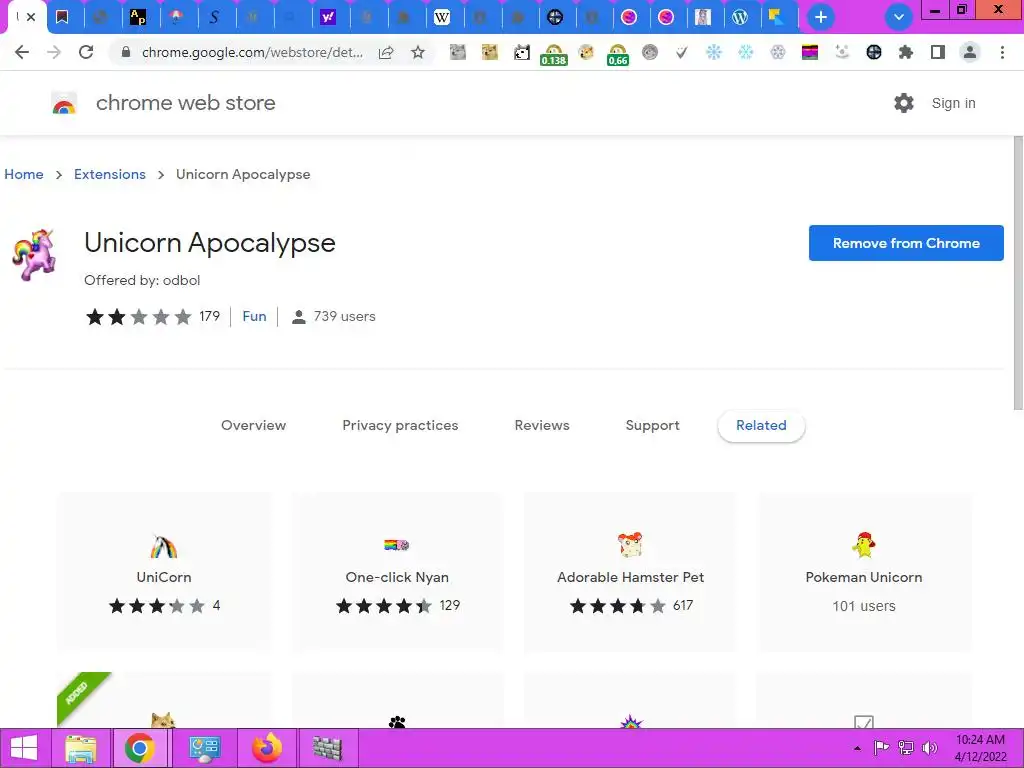
Task: Click the address bar URL field
Action: [252, 52]
